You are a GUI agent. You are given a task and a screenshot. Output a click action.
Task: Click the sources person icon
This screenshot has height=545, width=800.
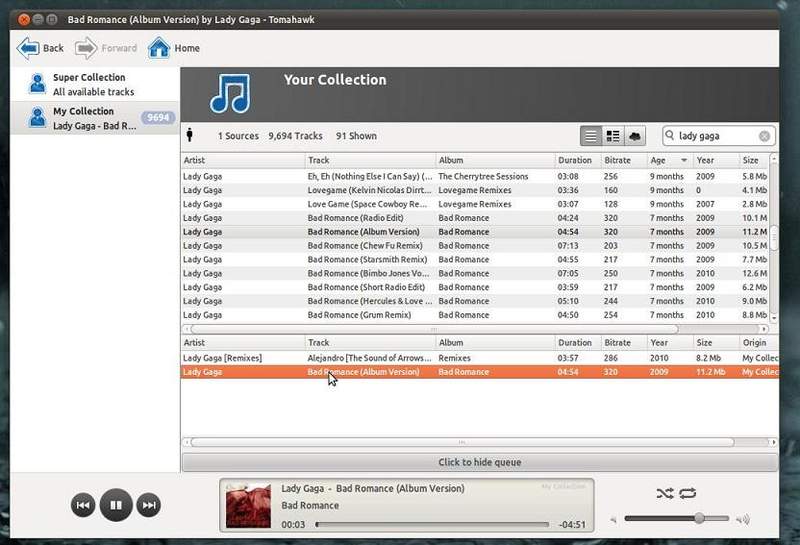click(190, 135)
